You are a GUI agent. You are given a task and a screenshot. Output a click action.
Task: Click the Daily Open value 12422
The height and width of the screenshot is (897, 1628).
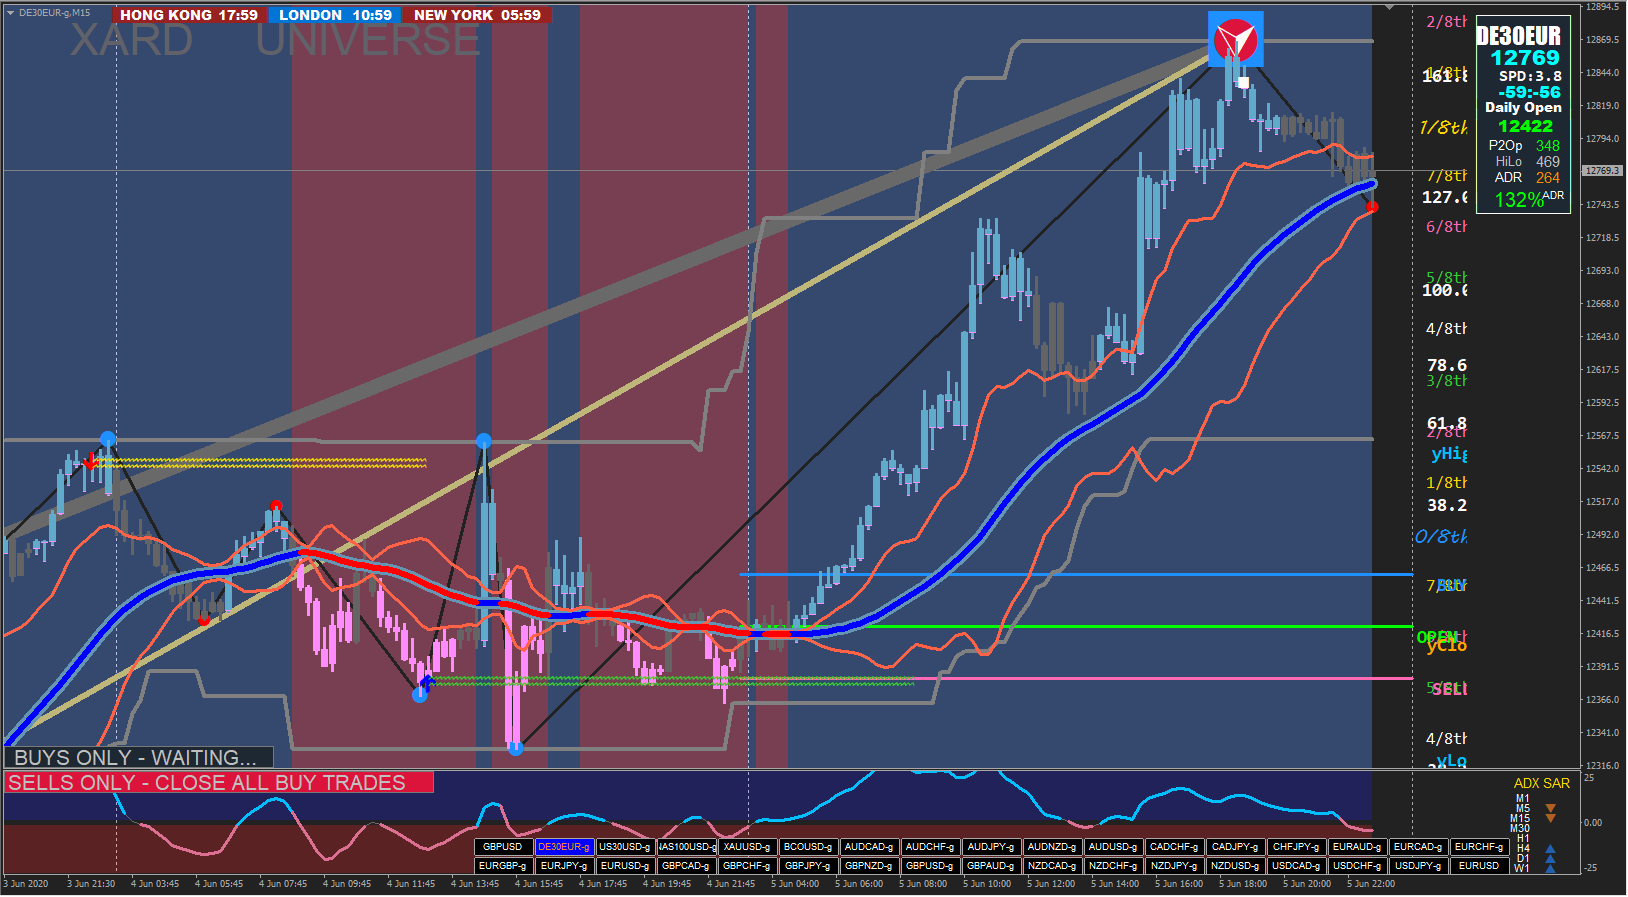coord(1526,126)
